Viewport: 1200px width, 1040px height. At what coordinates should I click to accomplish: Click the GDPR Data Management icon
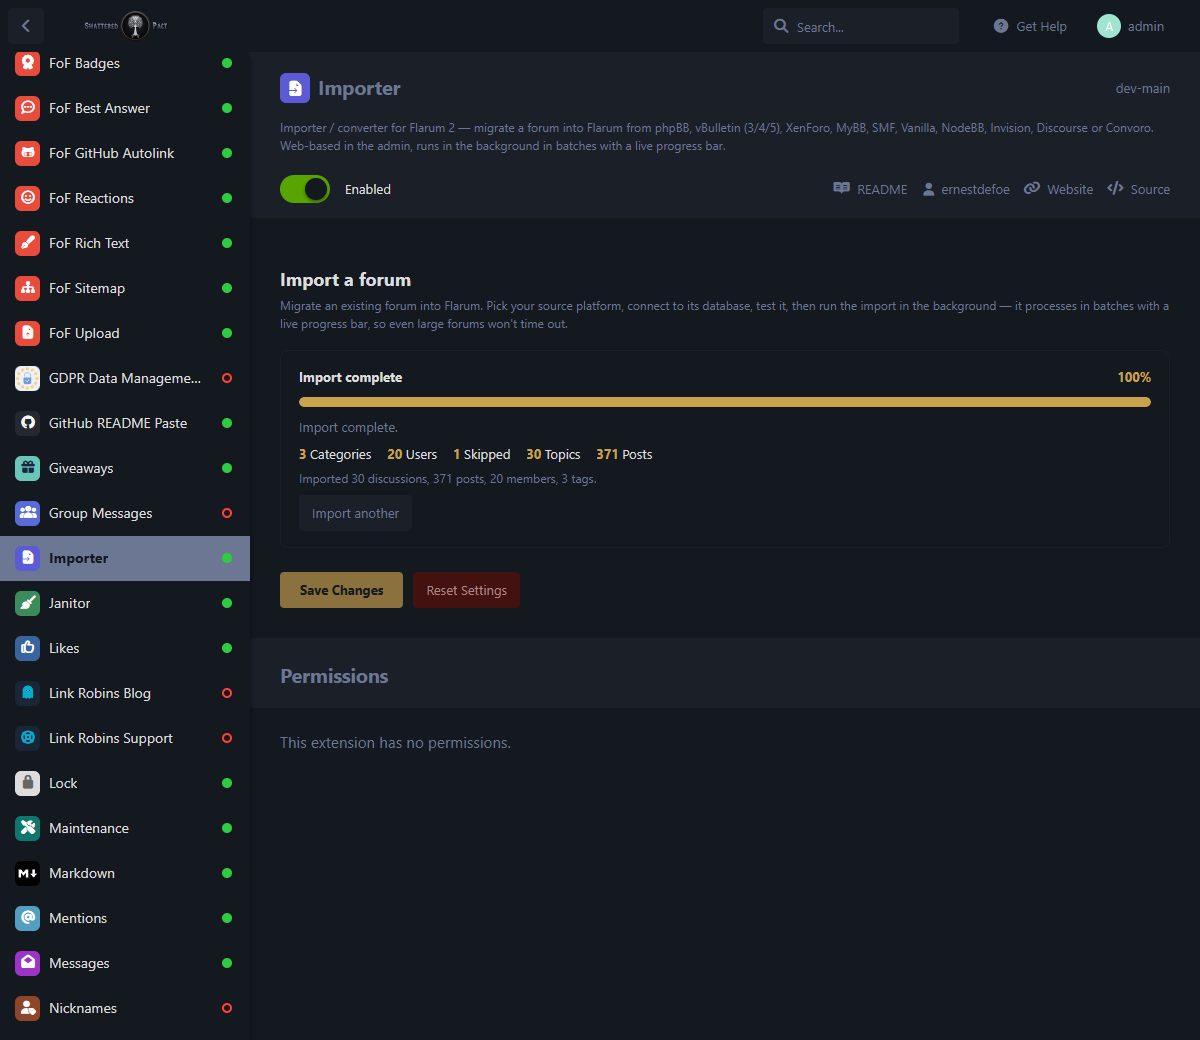click(x=28, y=378)
